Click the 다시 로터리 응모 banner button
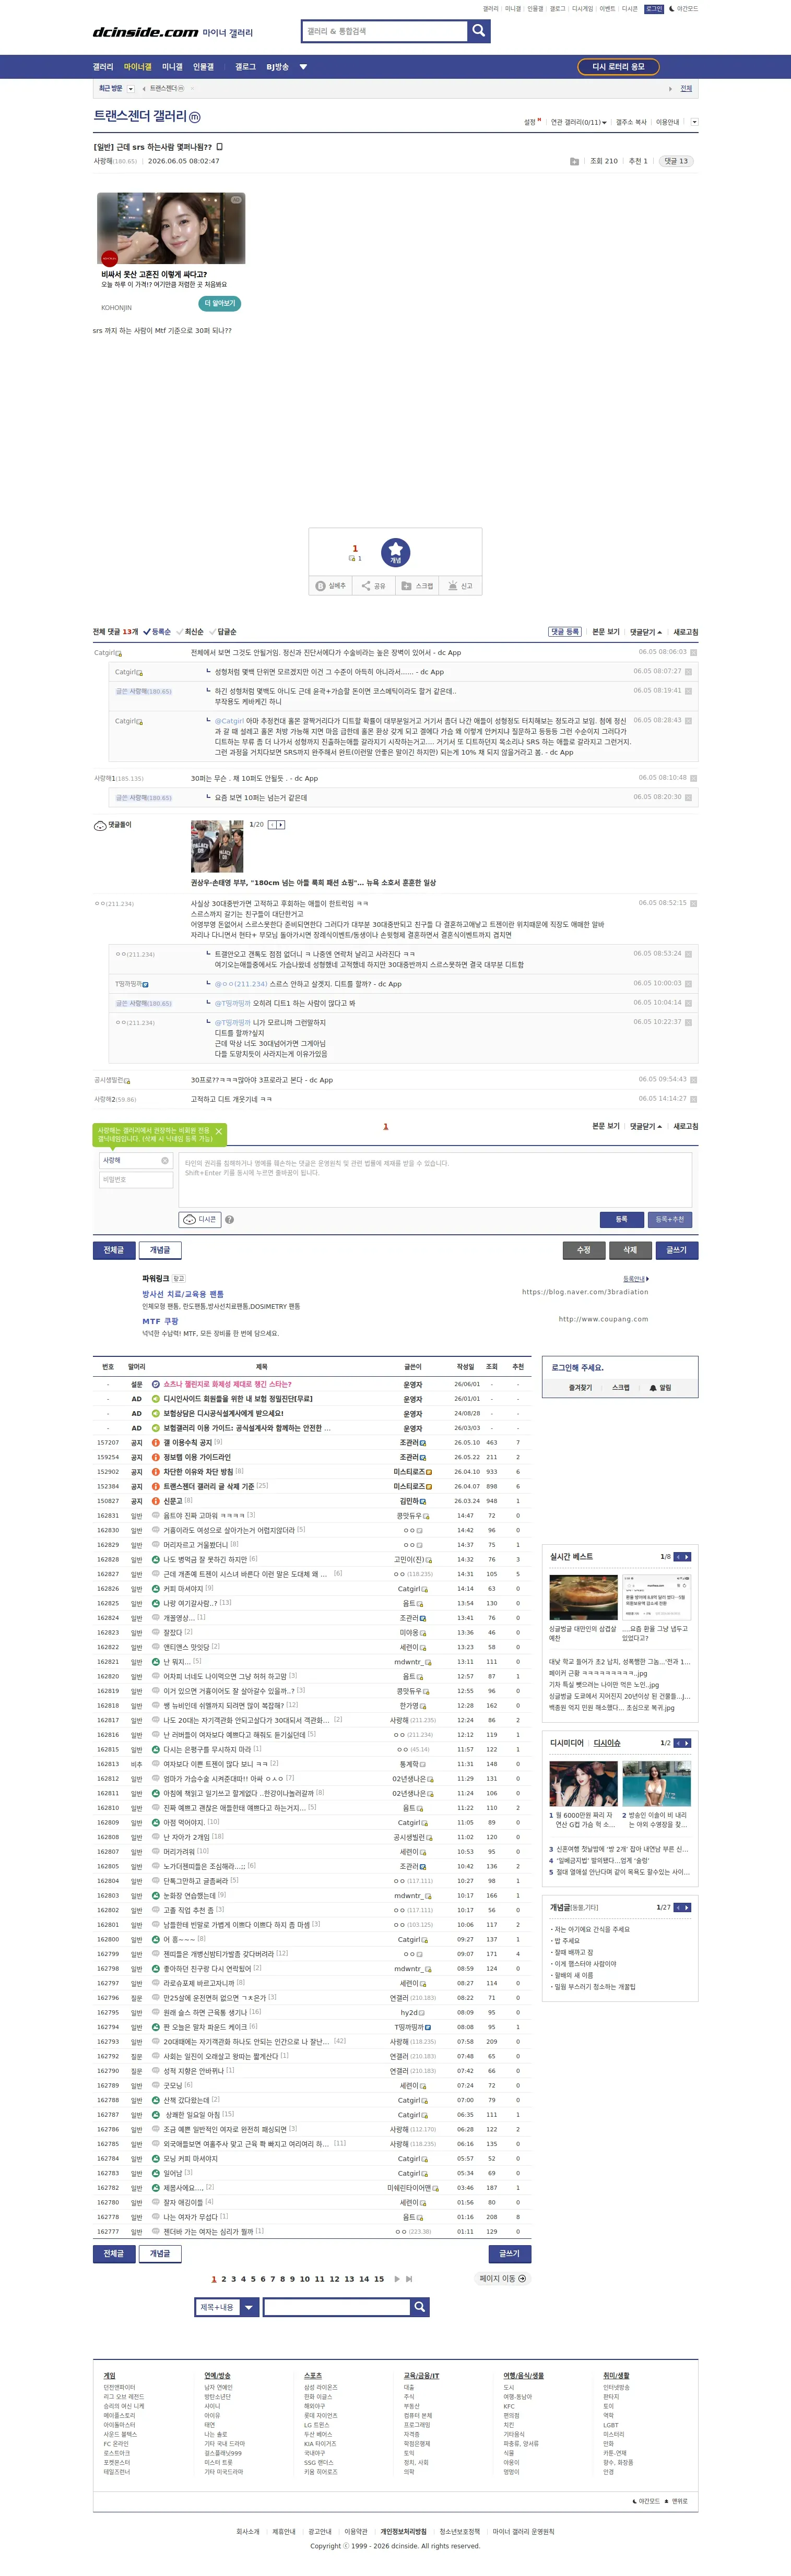 [x=618, y=67]
